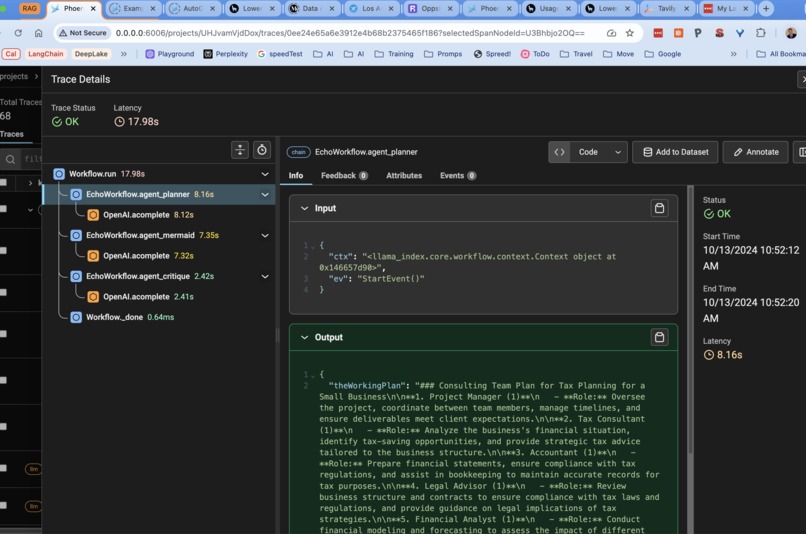
Task: Copy the Output JSON with clipboard icon
Action: 660,337
